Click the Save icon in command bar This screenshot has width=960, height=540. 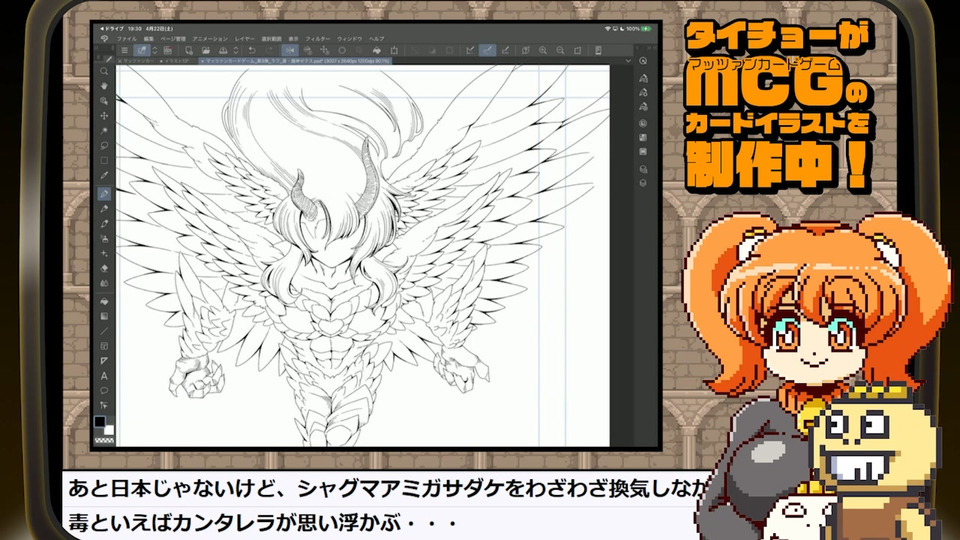223,50
